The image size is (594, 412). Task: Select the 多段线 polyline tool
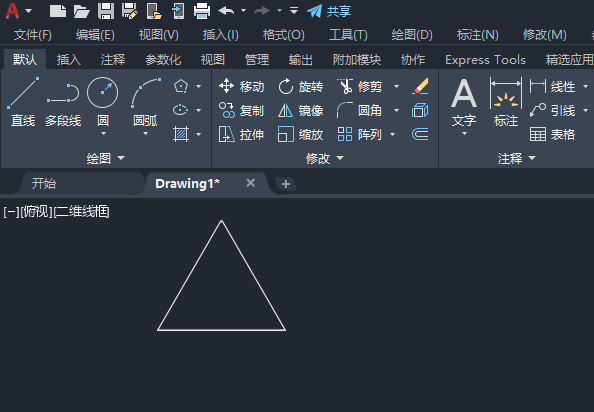[x=63, y=101]
